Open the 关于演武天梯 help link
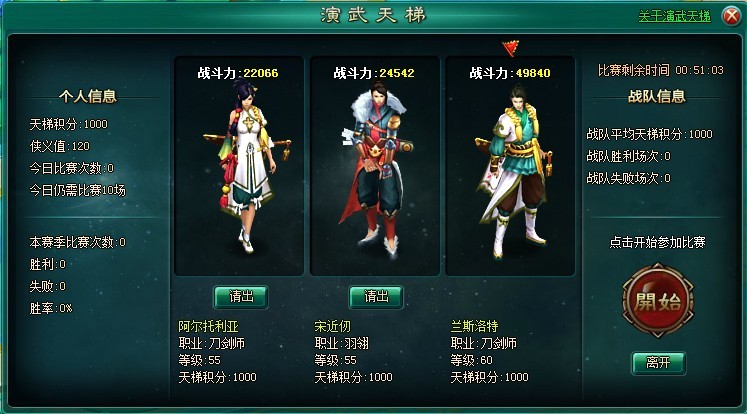Image resolution: width=747 pixels, height=414 pixels. click(x=674, y=16)
